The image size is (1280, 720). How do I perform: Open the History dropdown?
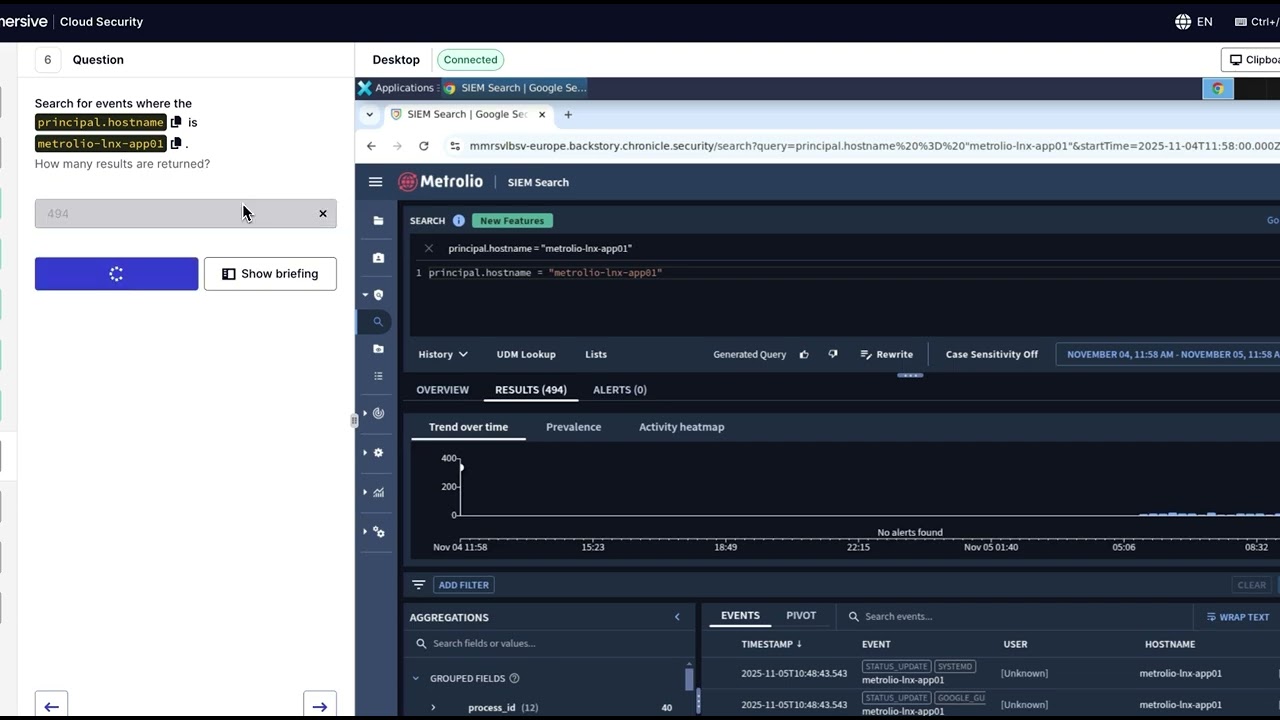pos(443,354)
